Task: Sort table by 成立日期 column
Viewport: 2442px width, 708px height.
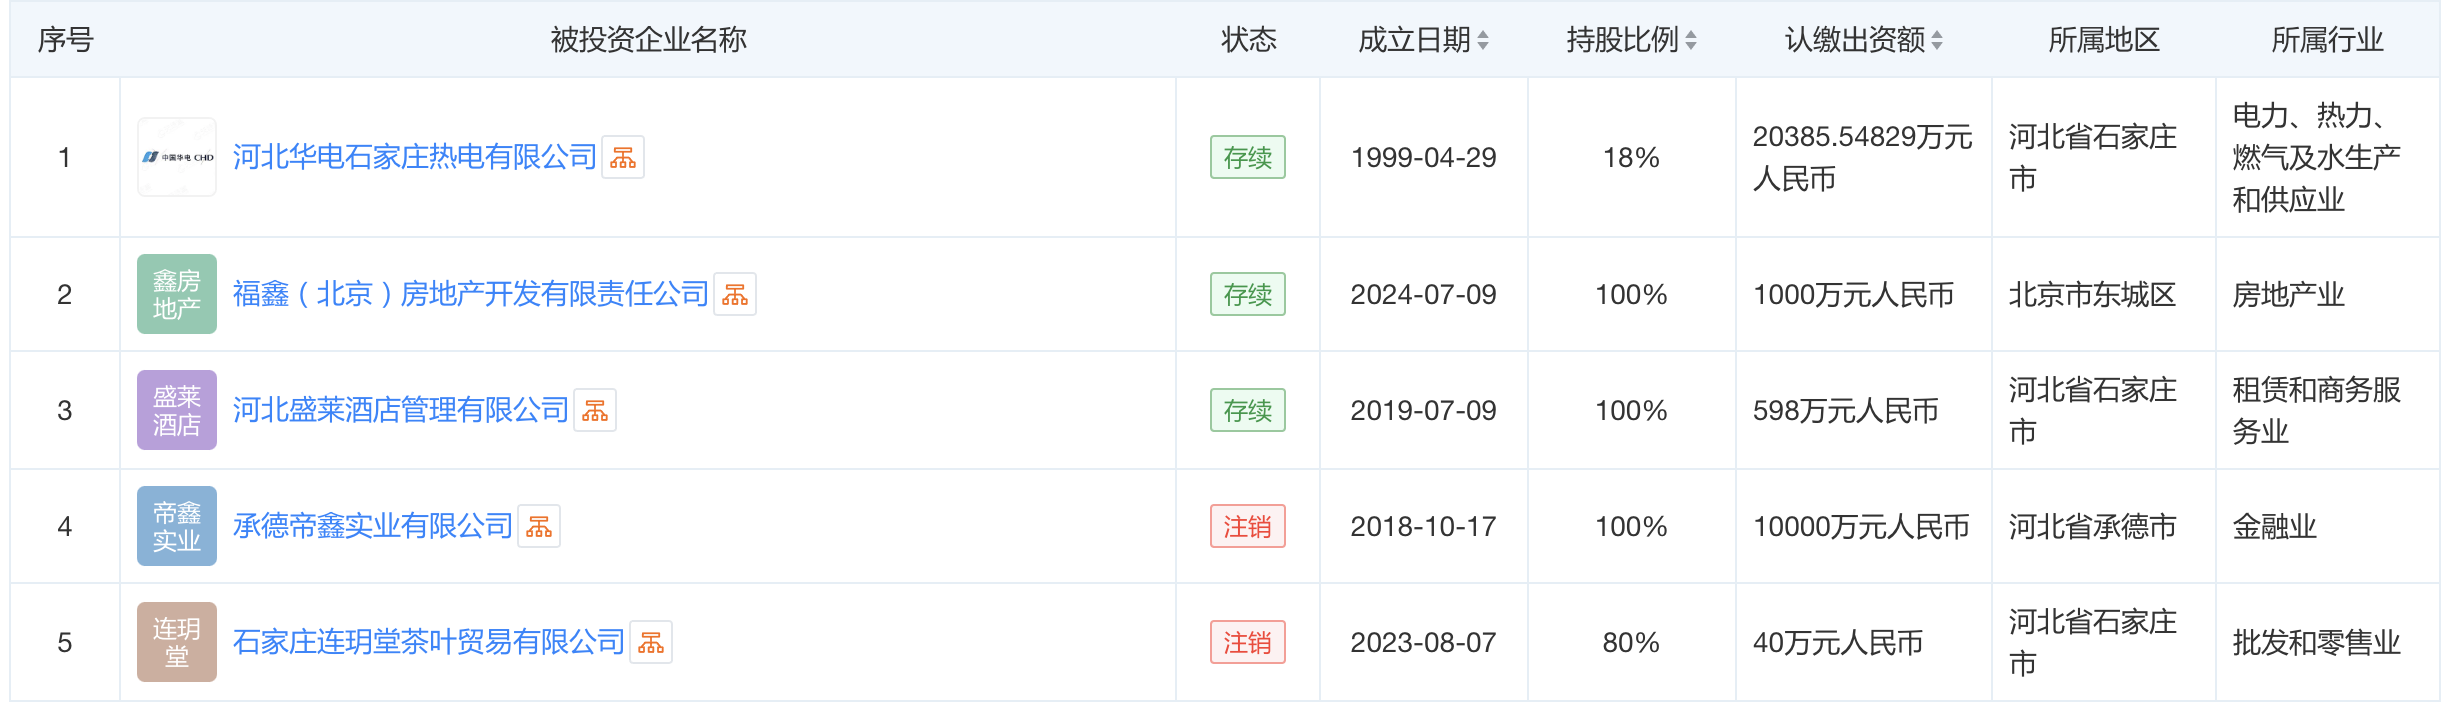Action: pos(1483,40)
